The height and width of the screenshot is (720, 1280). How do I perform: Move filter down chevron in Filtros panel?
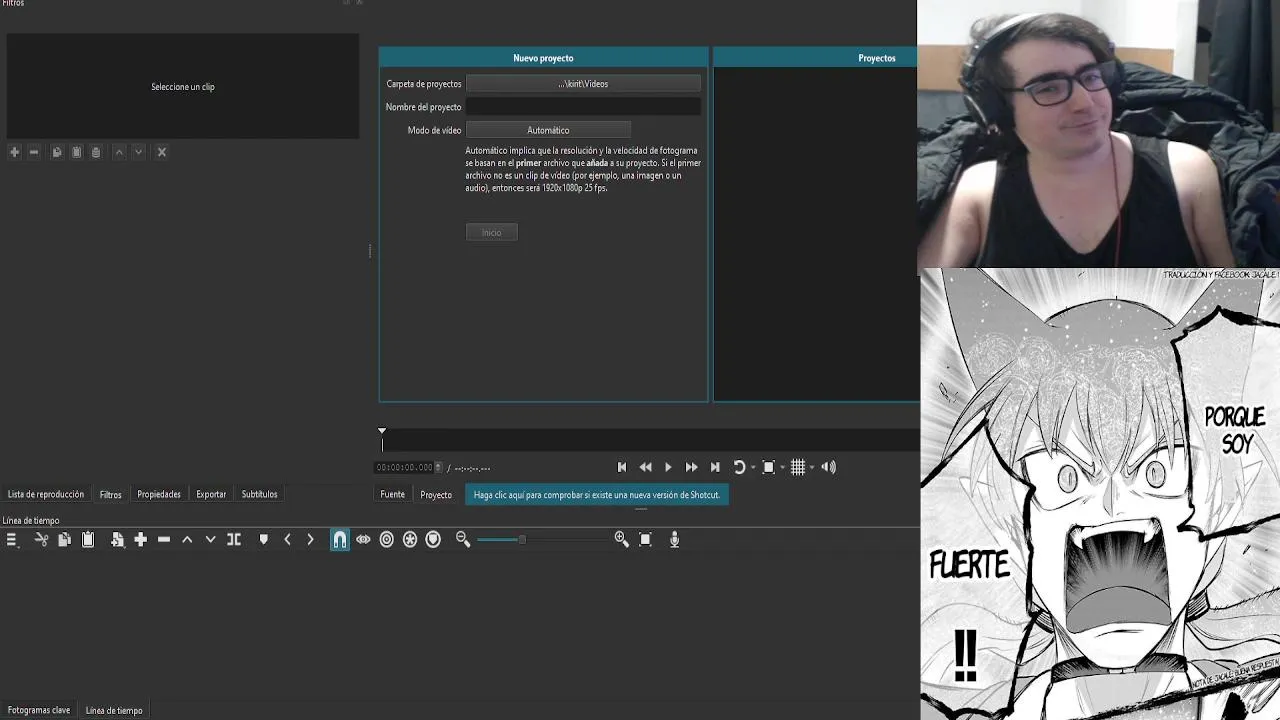pyautogui.click(x=139, y=152)
